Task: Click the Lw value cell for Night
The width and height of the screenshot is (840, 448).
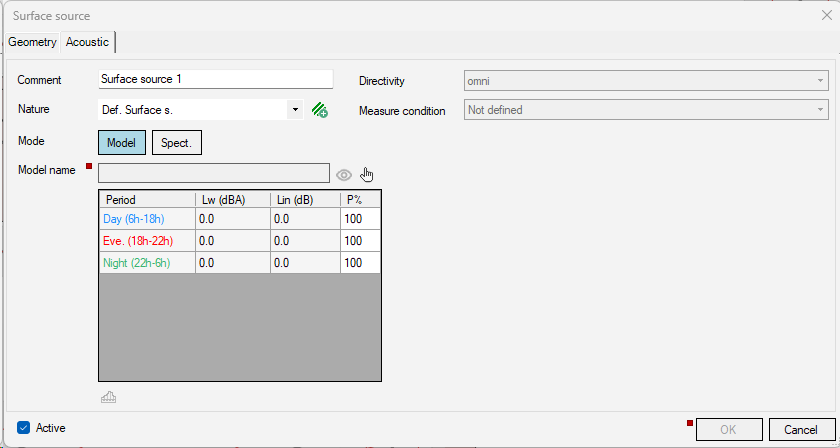Action: (x=233, y=263)
